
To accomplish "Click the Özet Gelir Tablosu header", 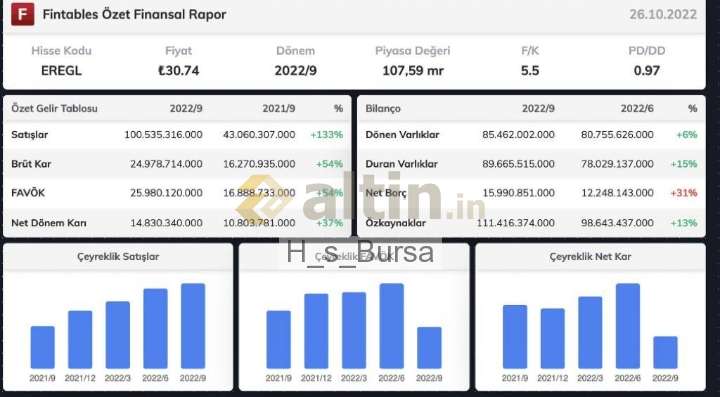I will tap(54, 109).
